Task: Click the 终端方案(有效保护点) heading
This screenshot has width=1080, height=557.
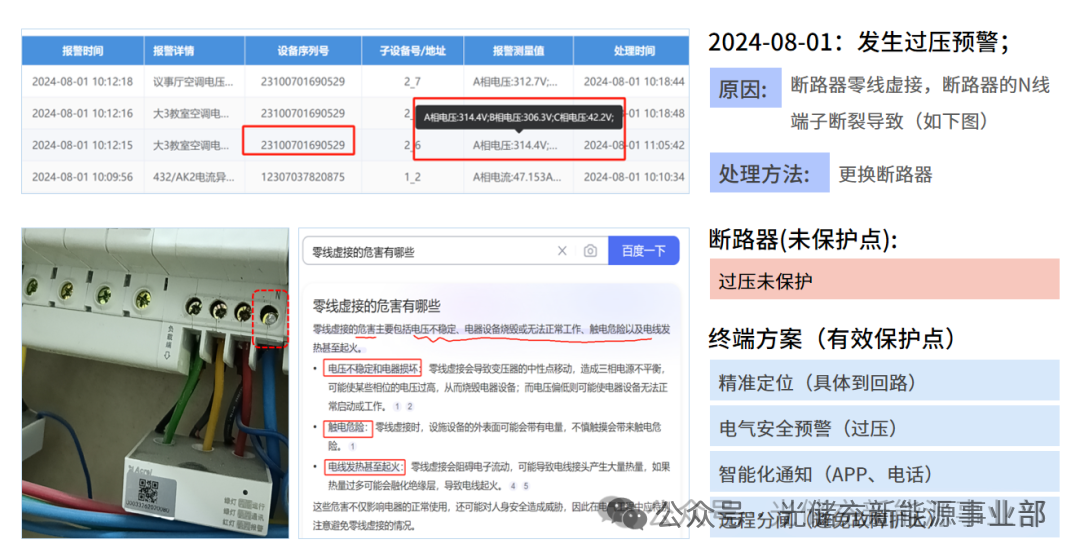Action: (x=833, y=338)
